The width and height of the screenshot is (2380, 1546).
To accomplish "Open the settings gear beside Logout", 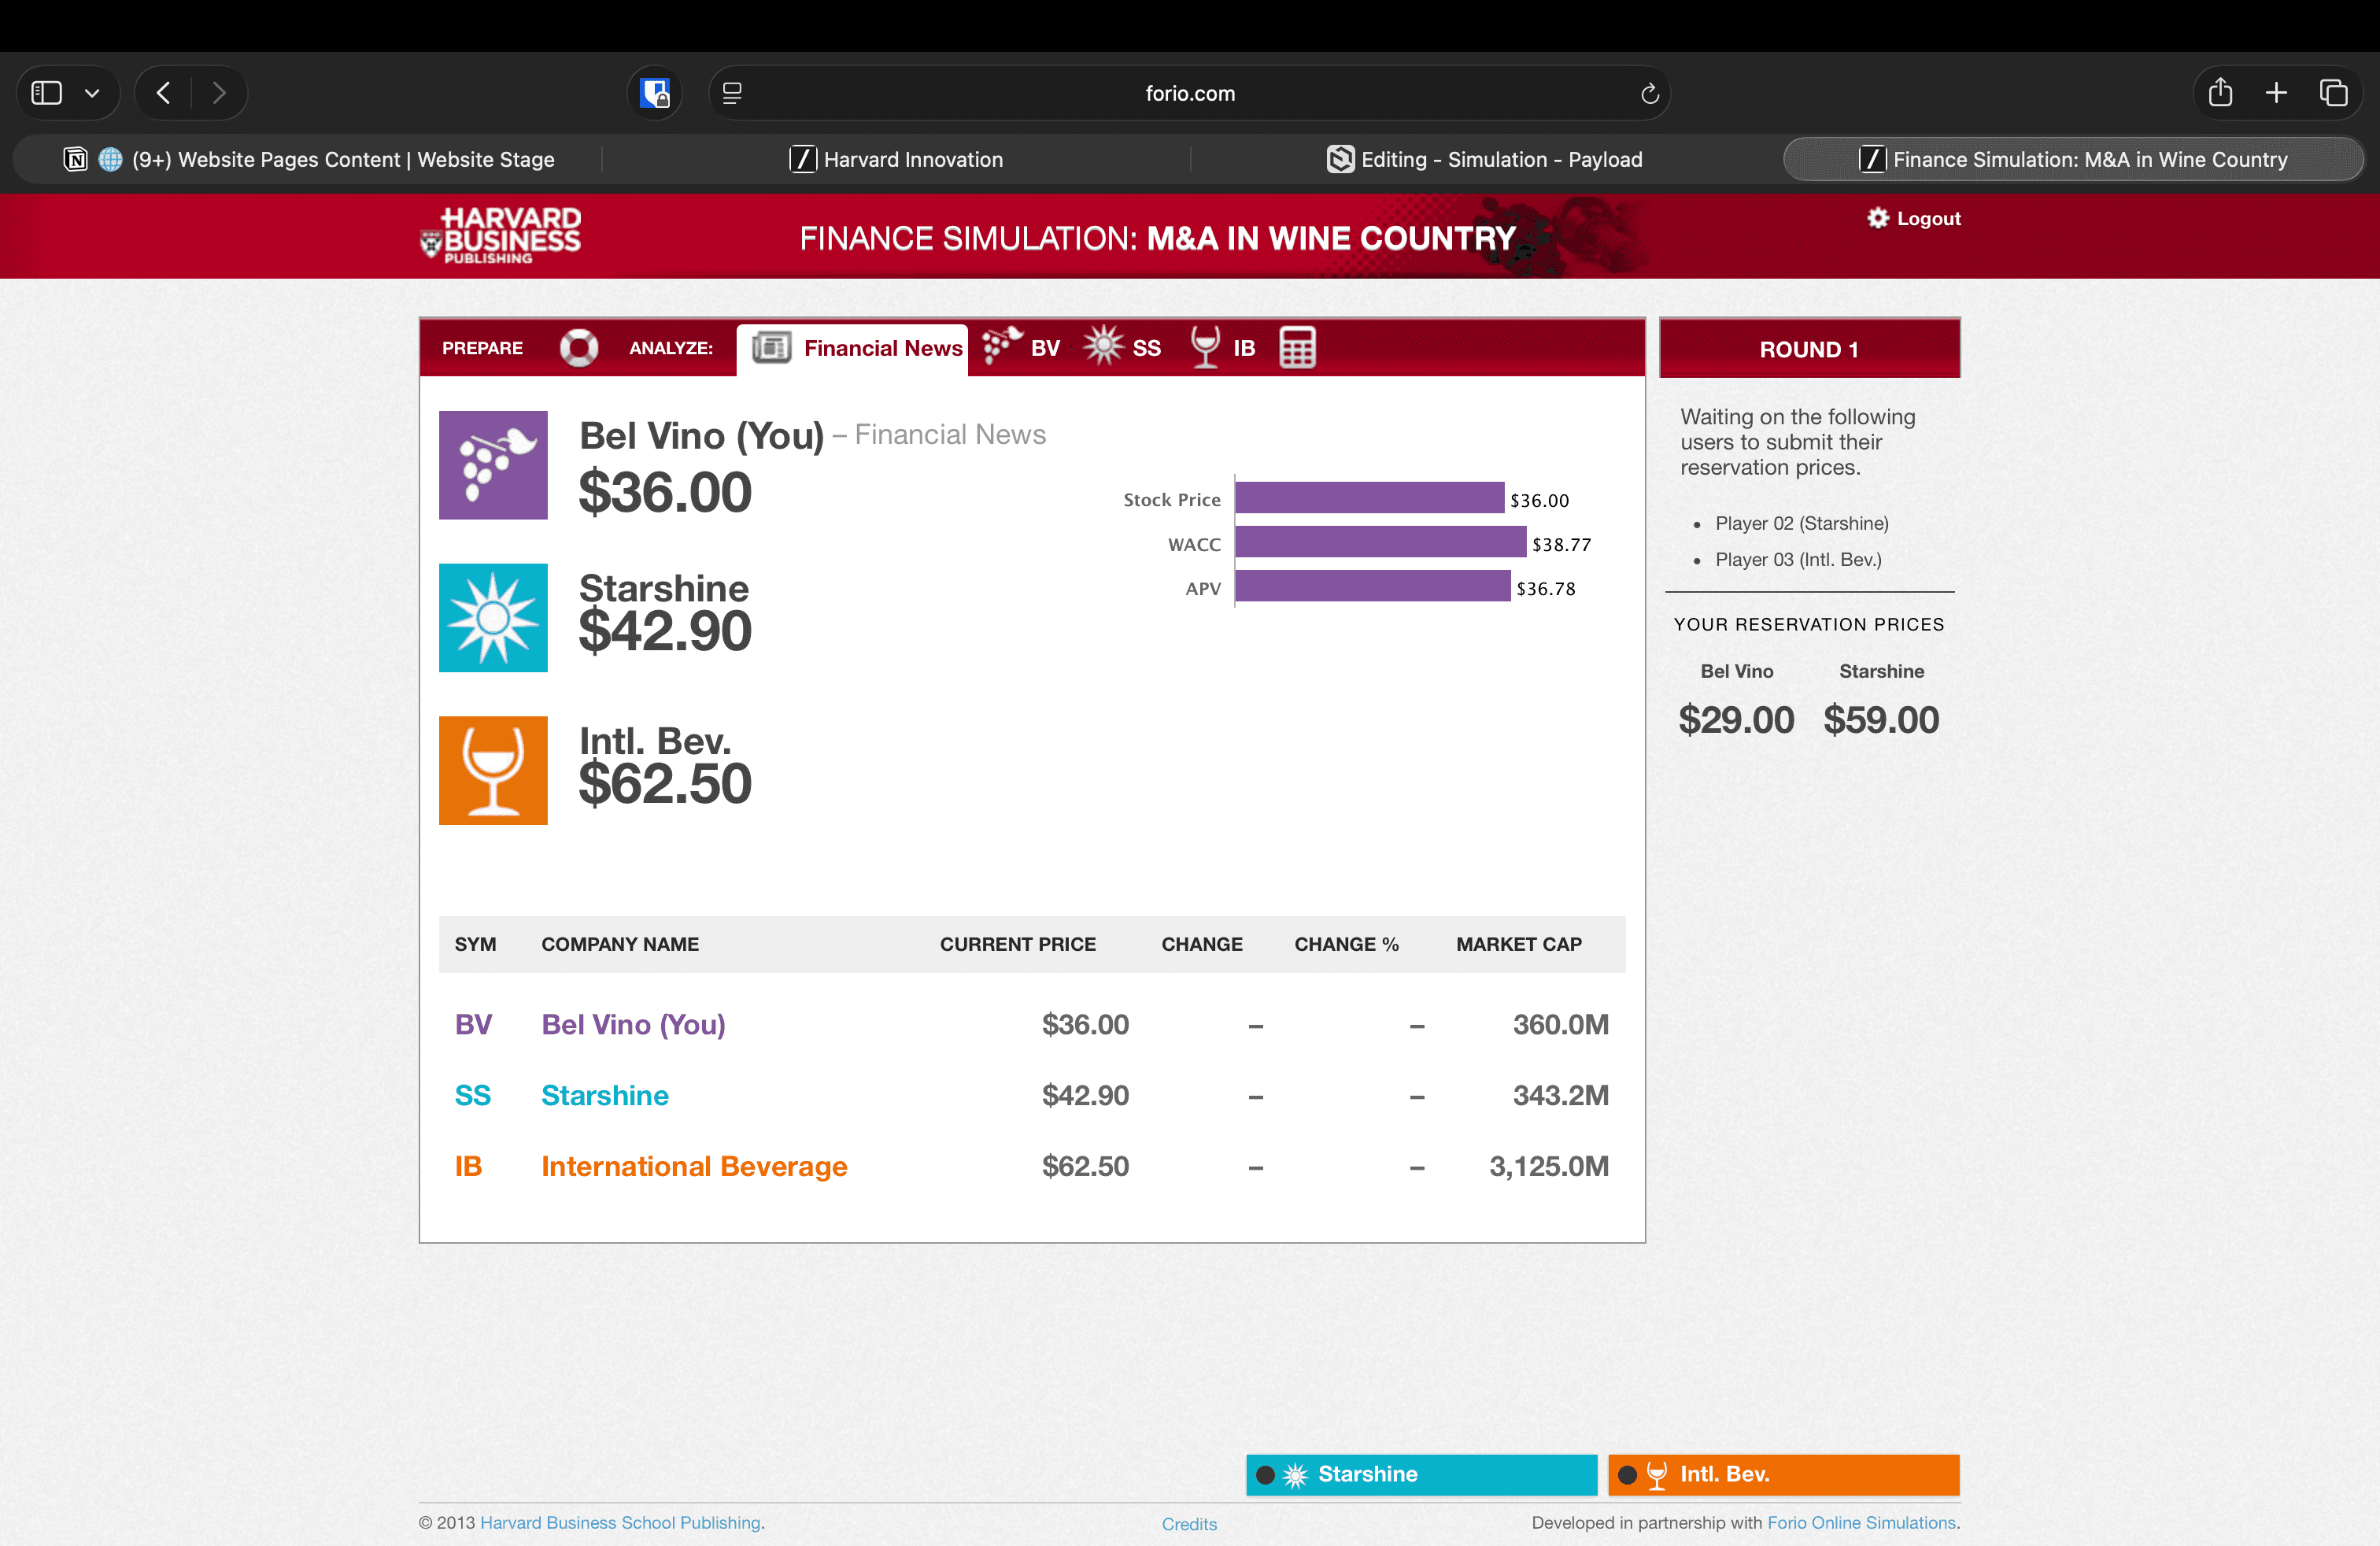I will tap(1877, 218).
